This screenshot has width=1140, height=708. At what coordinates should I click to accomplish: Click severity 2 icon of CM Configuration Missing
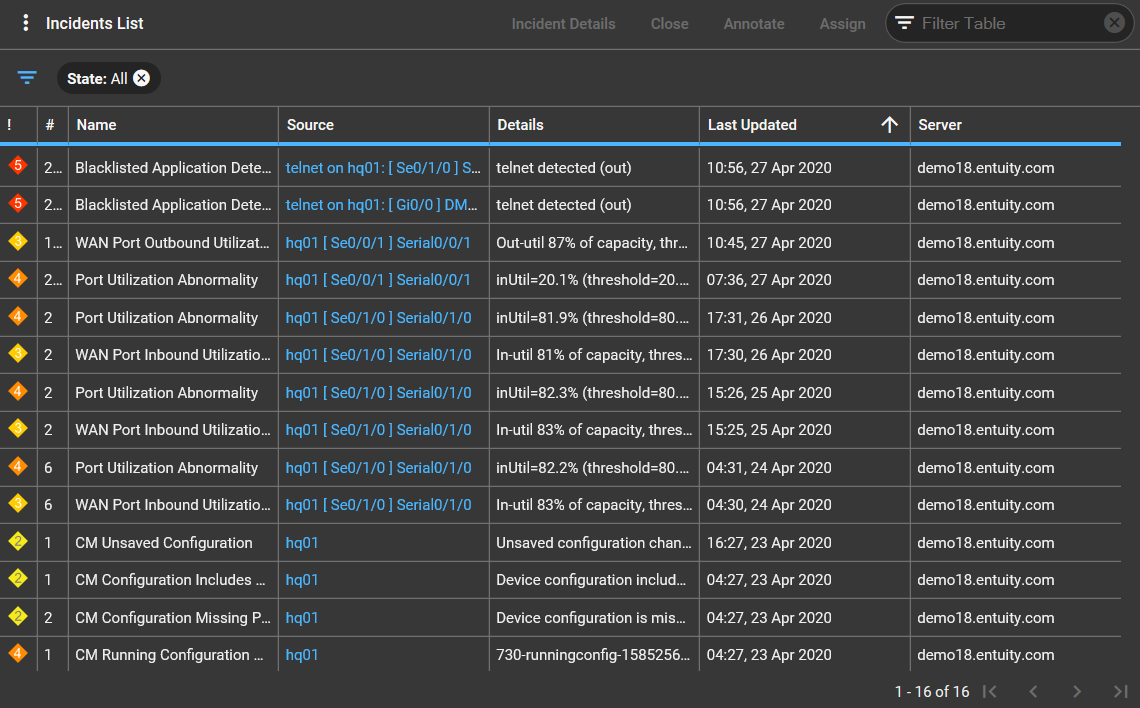18,616
